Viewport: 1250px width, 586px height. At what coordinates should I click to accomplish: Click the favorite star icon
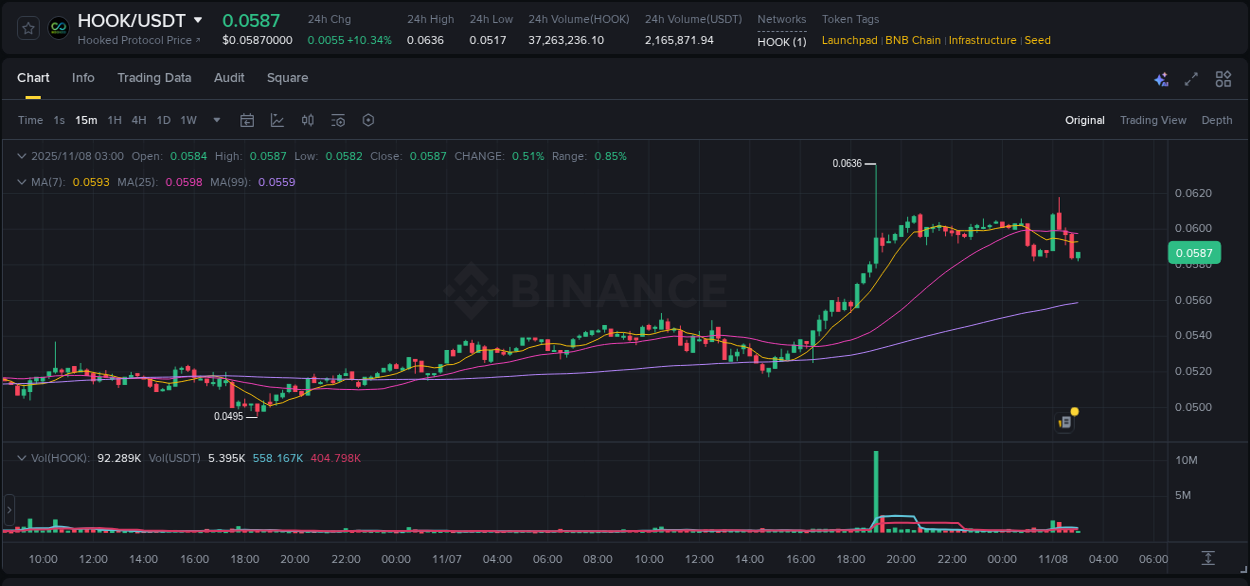tap(27, 27)
